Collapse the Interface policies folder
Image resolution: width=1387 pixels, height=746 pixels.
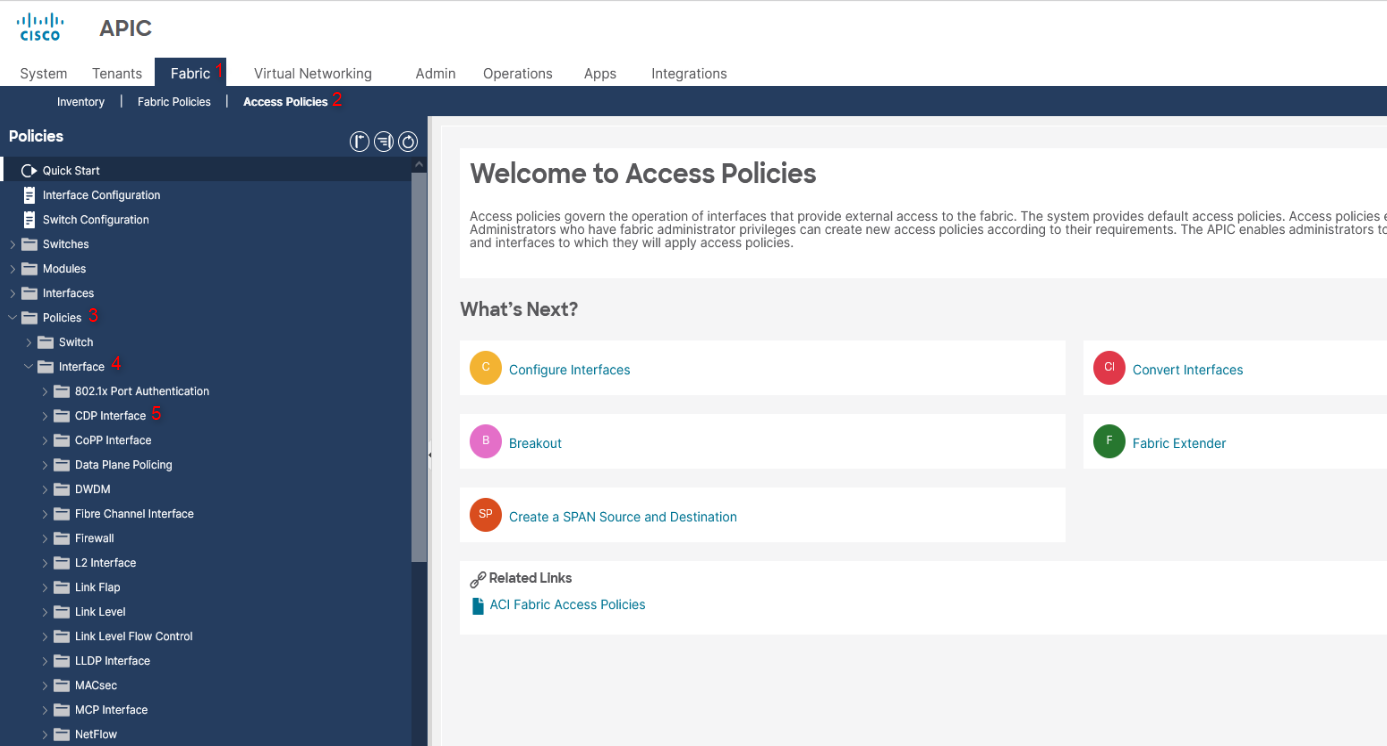click(x=26, y=366)
